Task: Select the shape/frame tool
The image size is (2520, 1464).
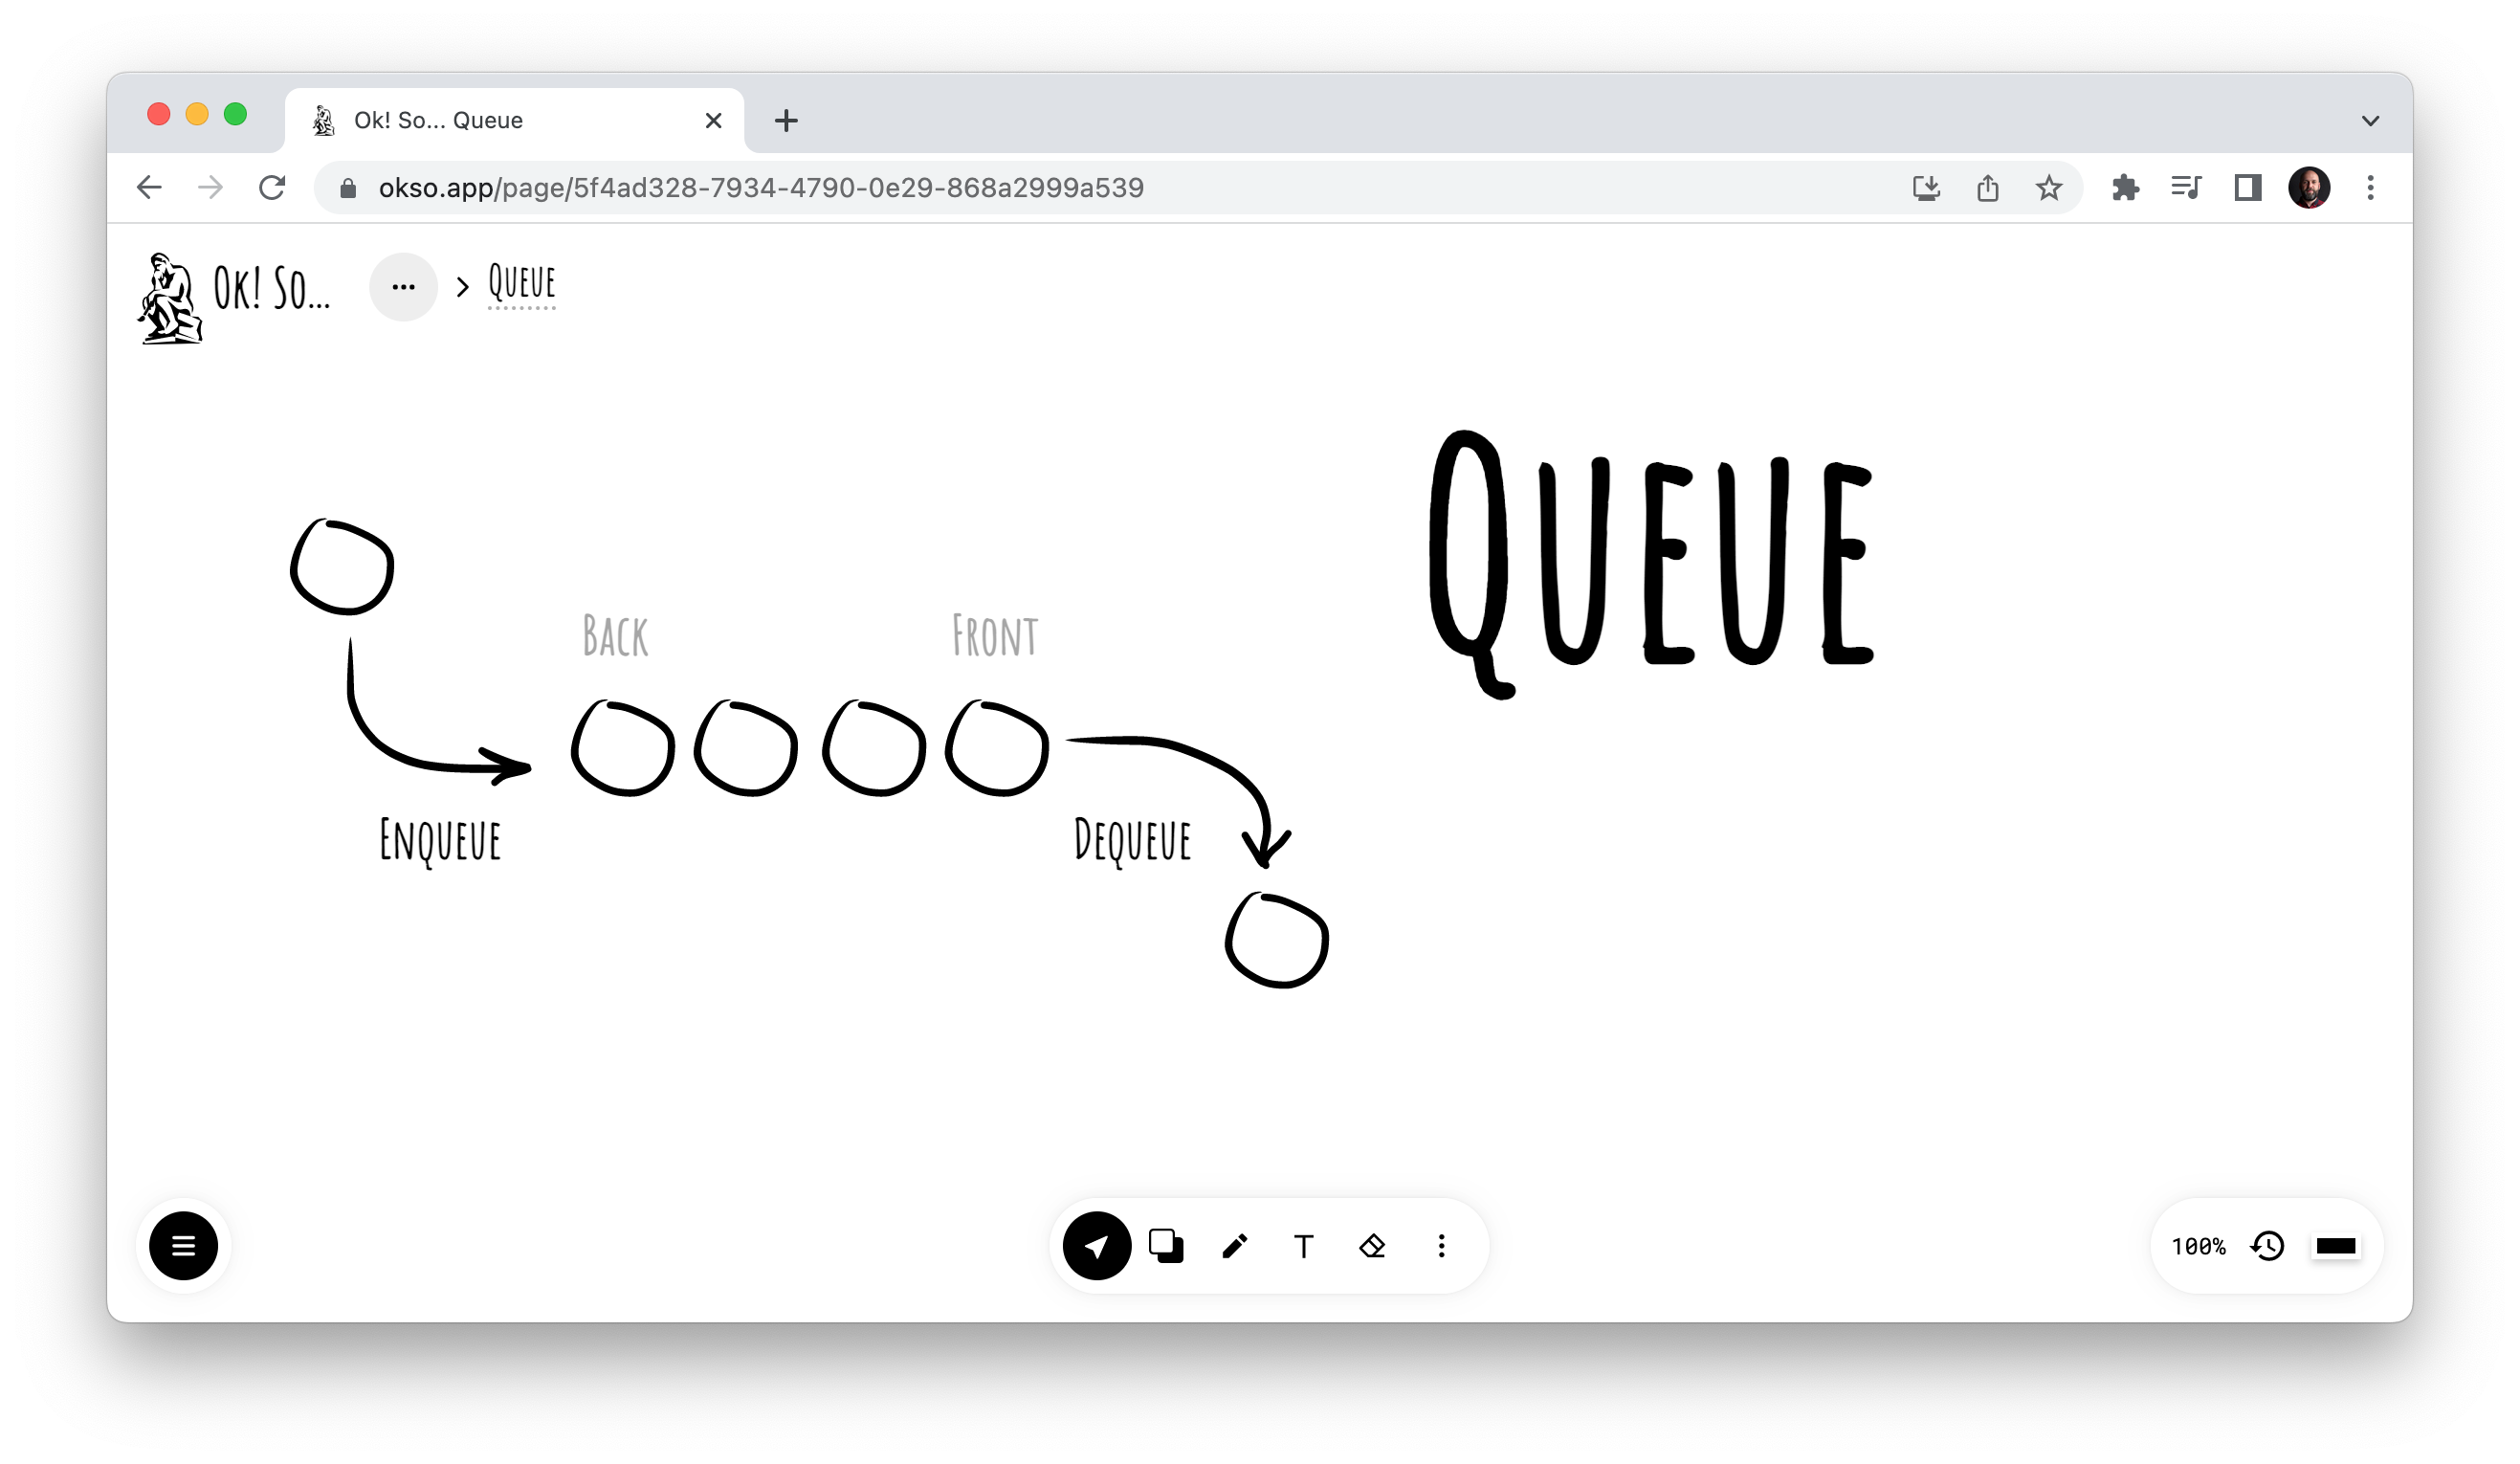Action: pos(1164,1246)
